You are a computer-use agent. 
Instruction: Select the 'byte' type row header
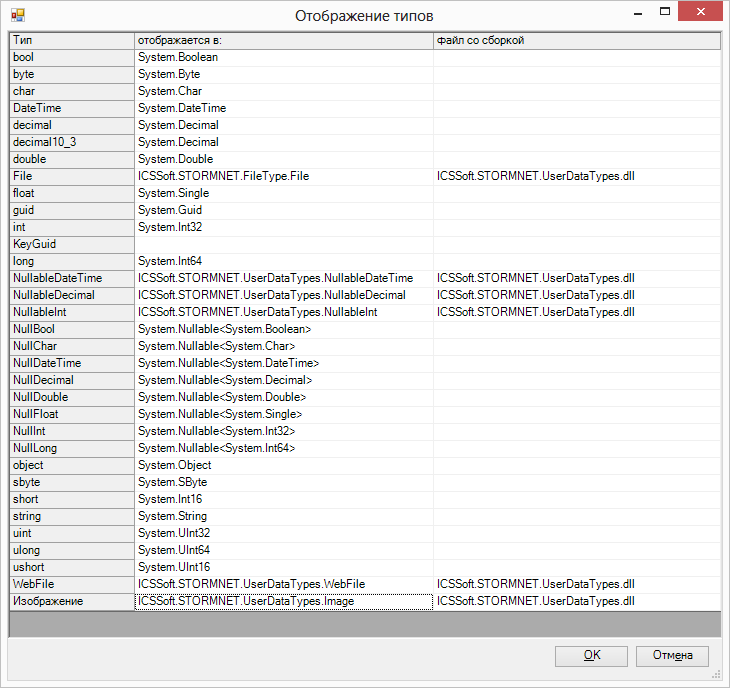click(x=72, y=74)
